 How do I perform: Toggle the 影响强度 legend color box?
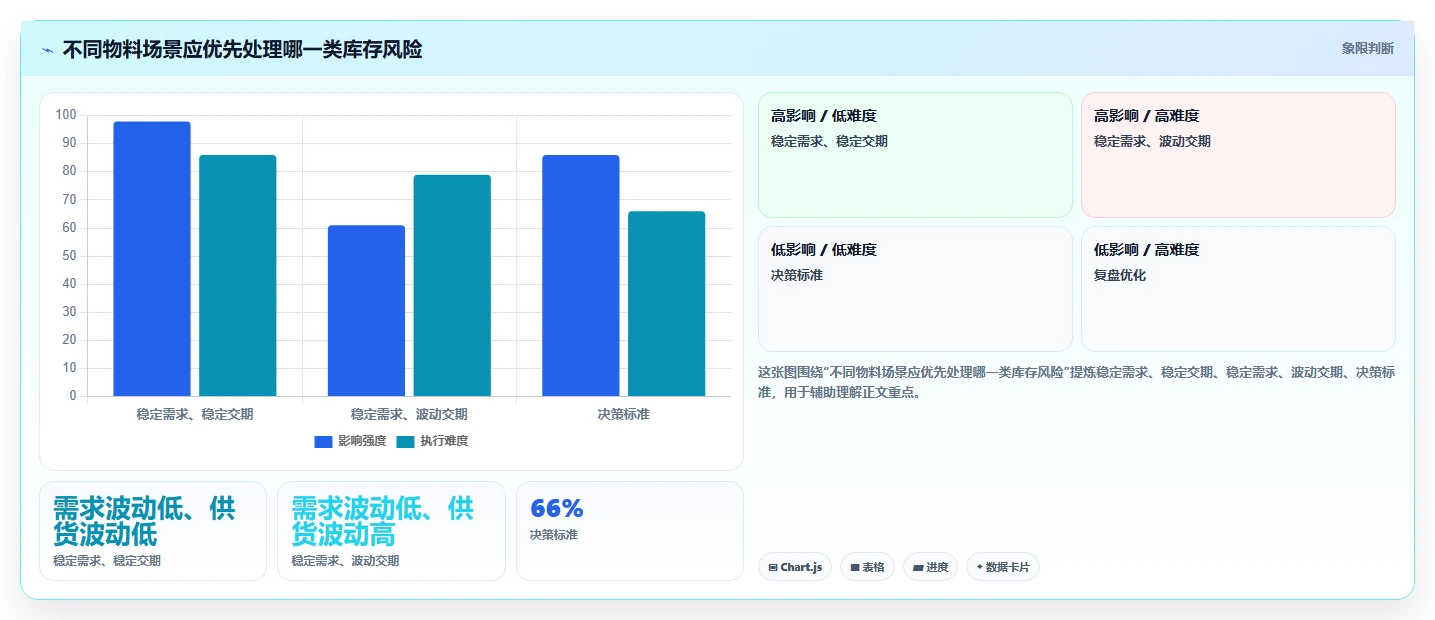tap(323, 441)
